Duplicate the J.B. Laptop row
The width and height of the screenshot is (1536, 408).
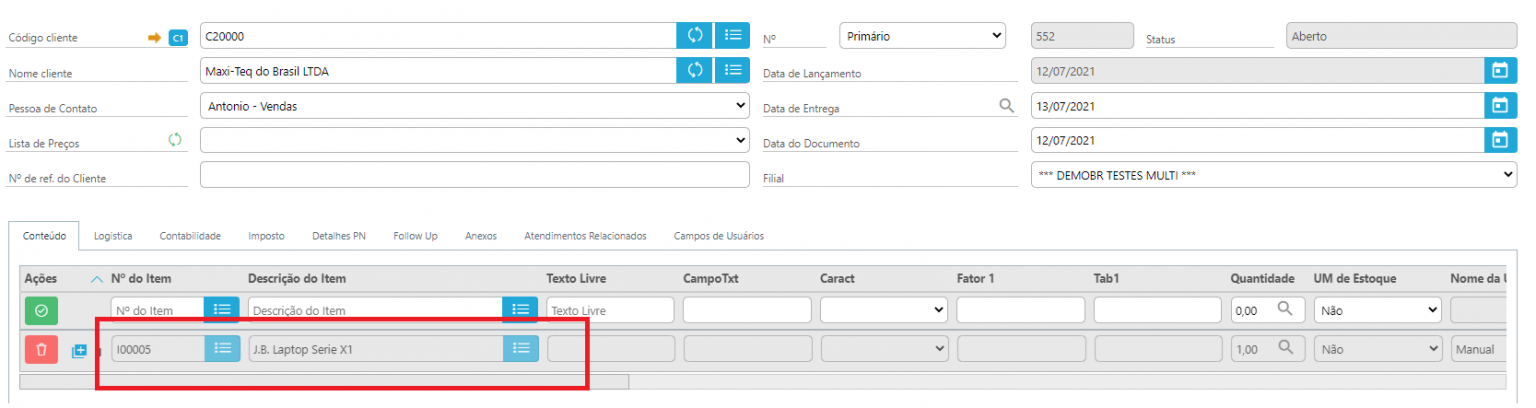(80, 351)
